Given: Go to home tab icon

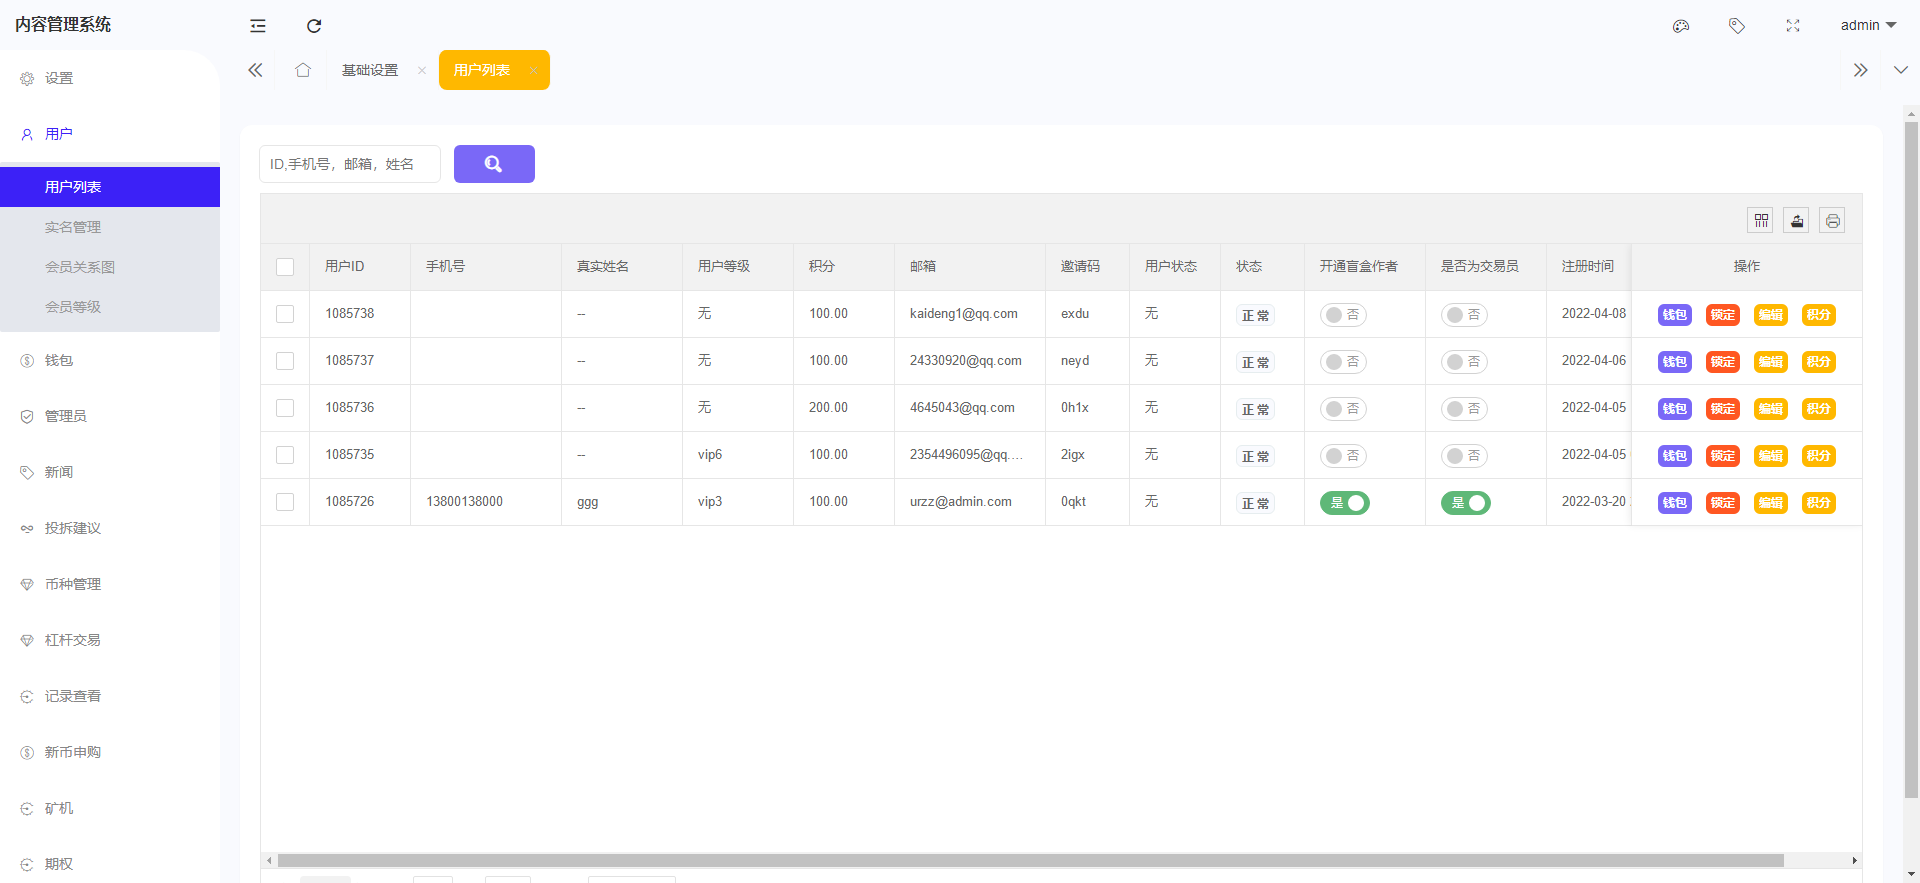Looking at the screenshot, I should 303,70.
